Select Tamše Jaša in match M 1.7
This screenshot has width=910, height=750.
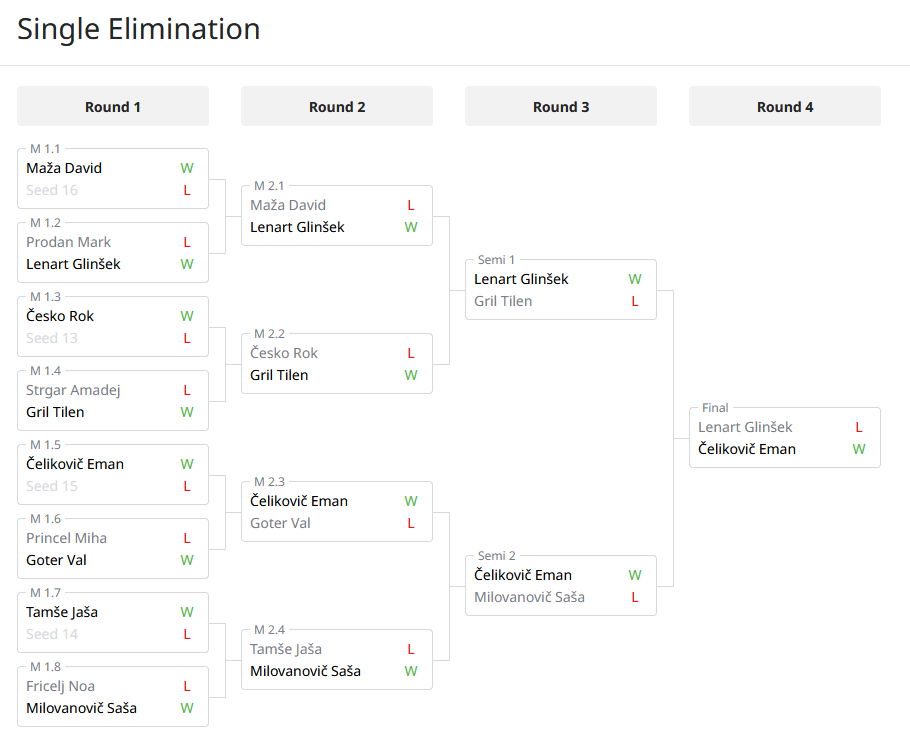pos(62,612)
